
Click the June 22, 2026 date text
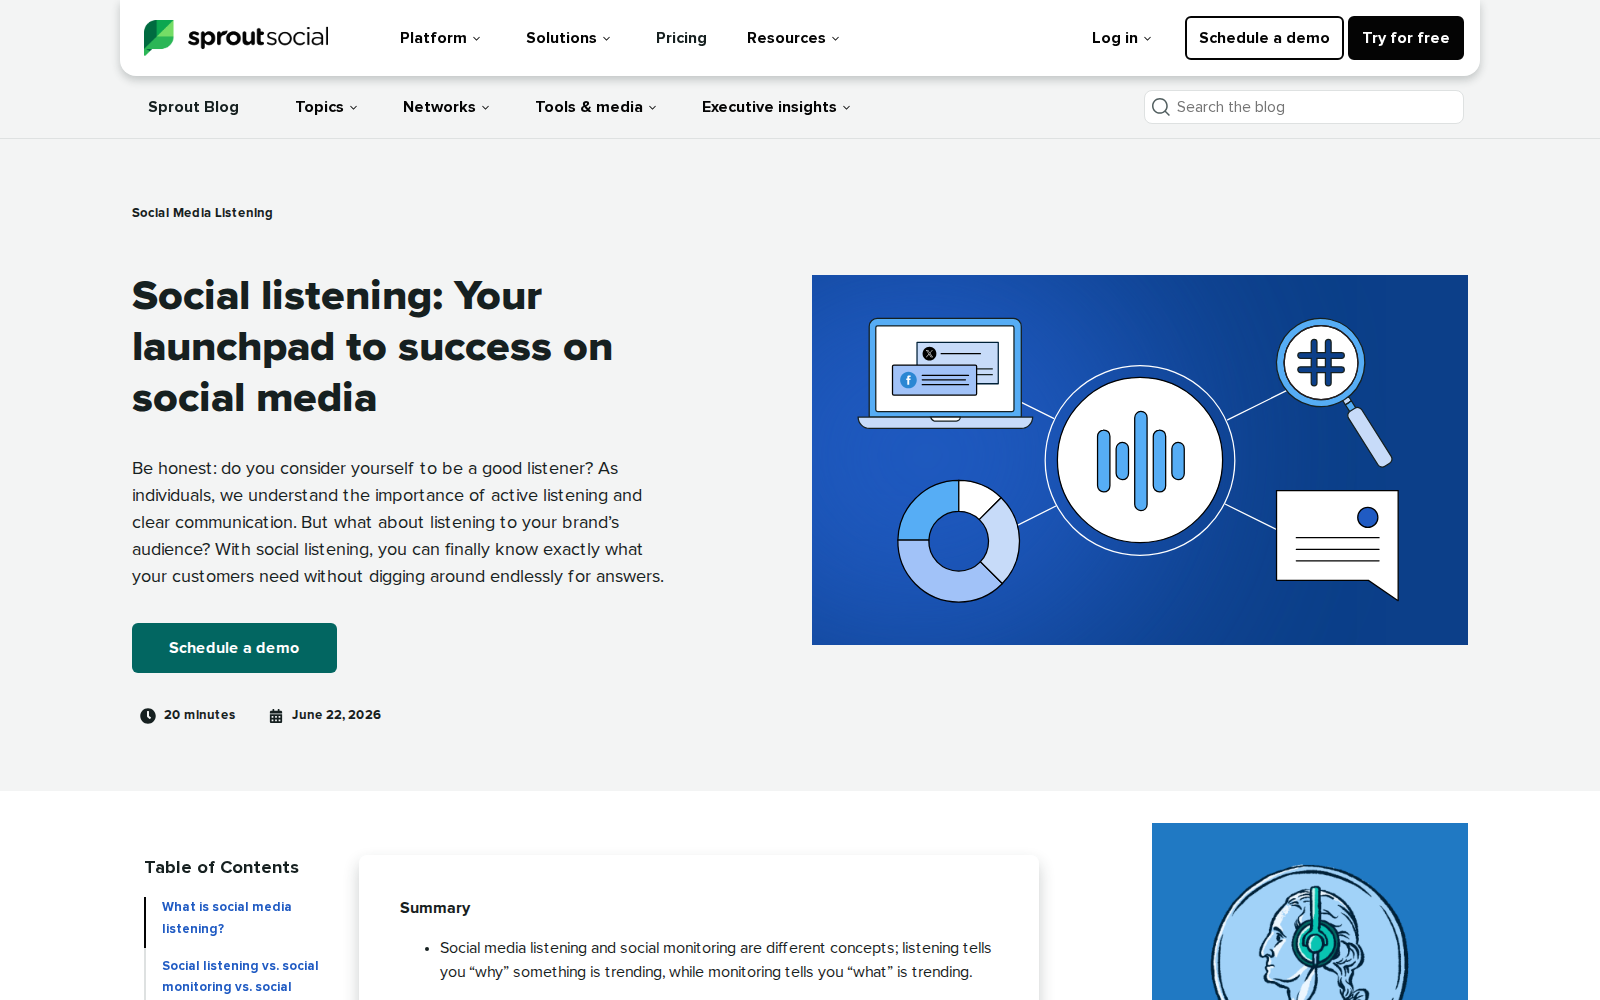tap(336, 715)
